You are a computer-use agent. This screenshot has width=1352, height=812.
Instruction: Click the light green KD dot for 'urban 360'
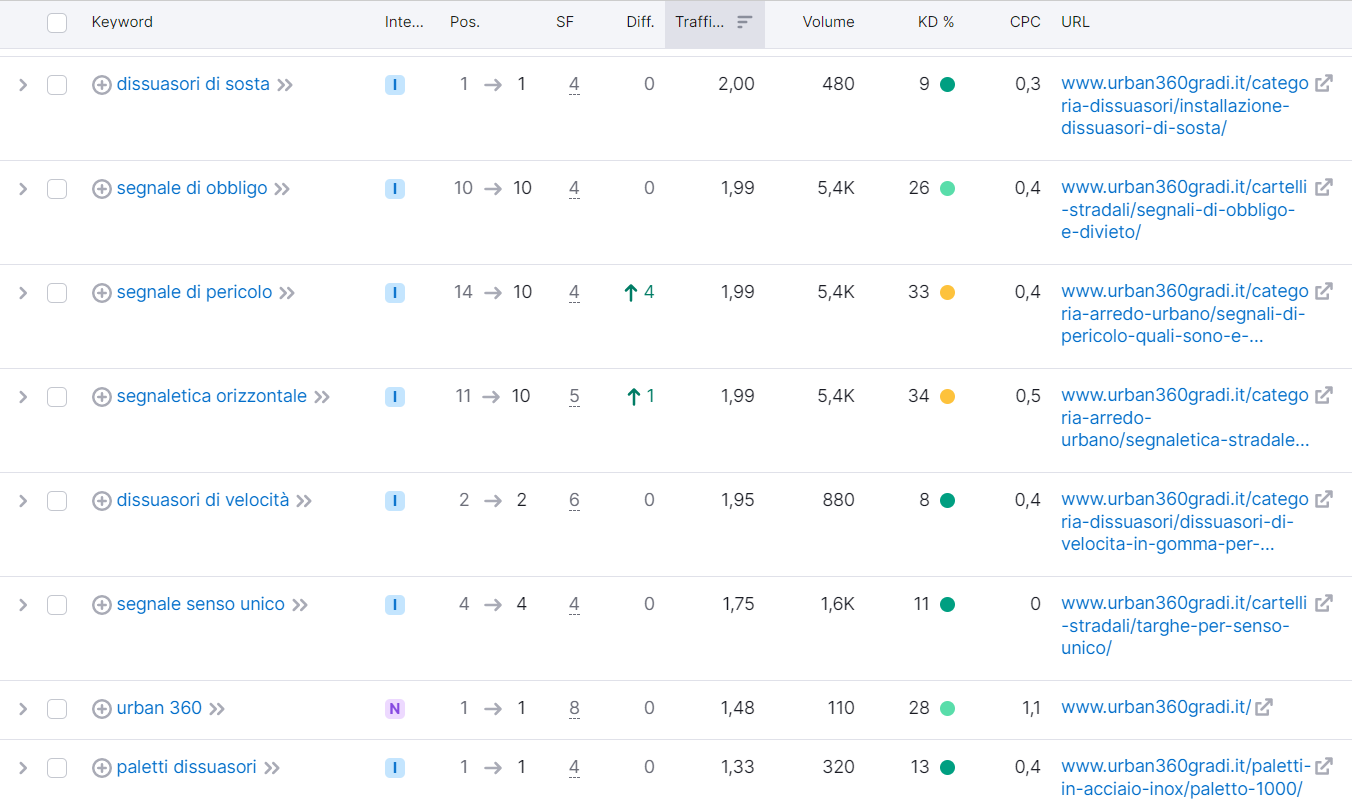point(947,709)
